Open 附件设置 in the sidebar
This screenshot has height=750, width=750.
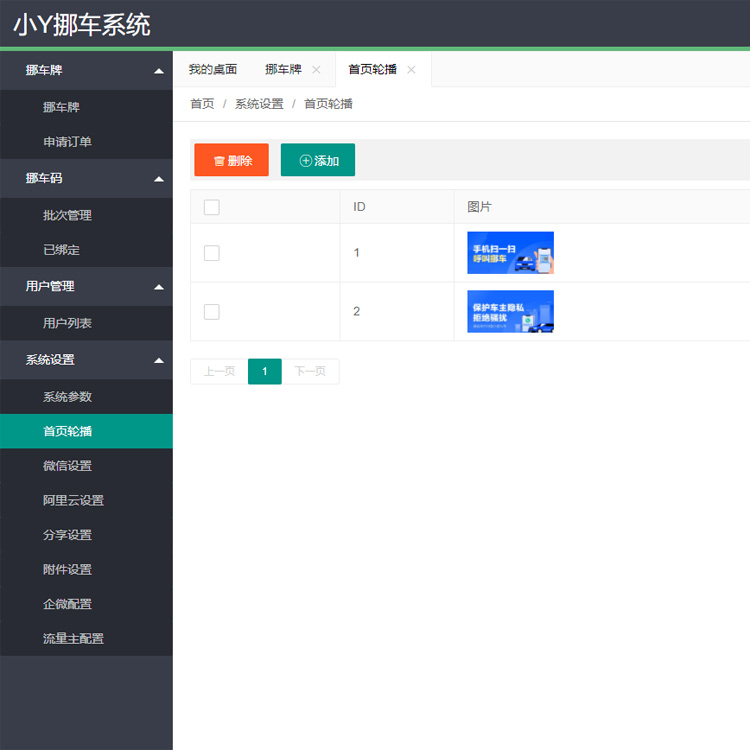[86, 569]
